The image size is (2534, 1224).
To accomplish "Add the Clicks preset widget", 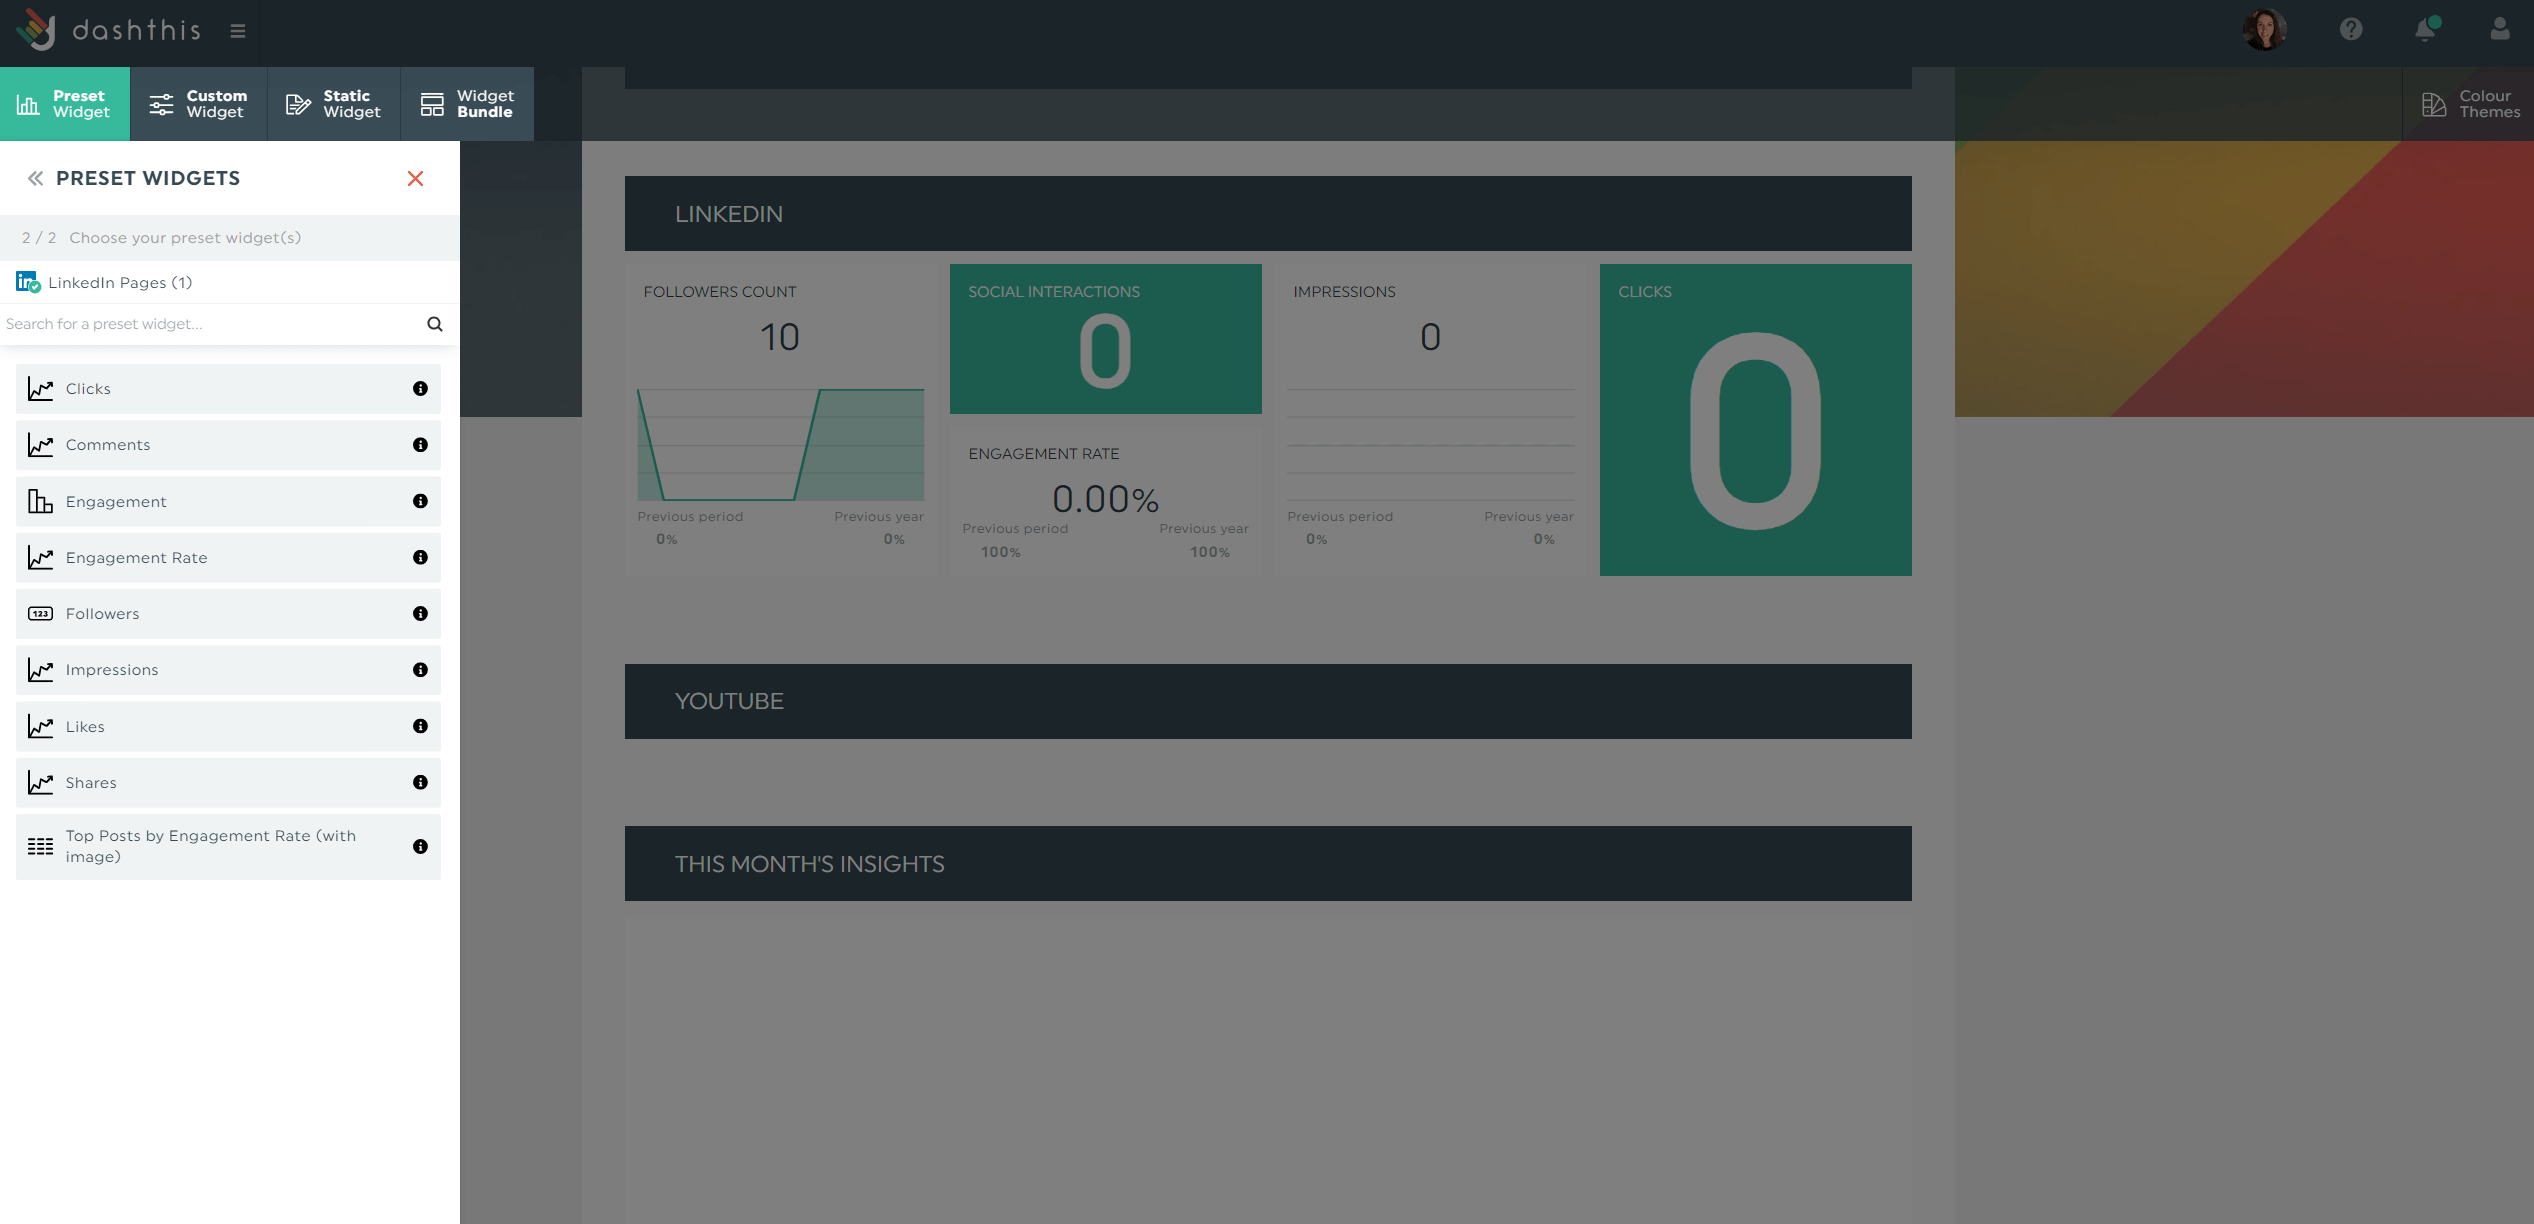I will (x=228, y=389).
